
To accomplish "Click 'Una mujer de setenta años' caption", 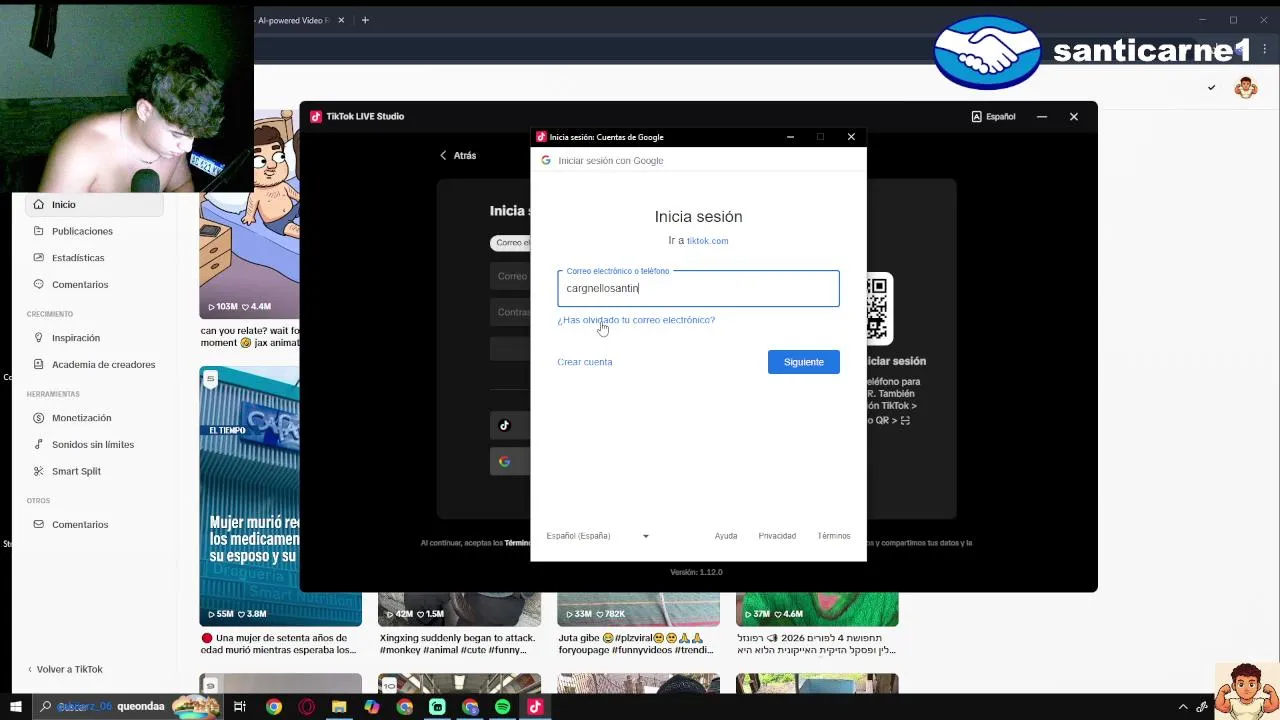I will point(278,644).
